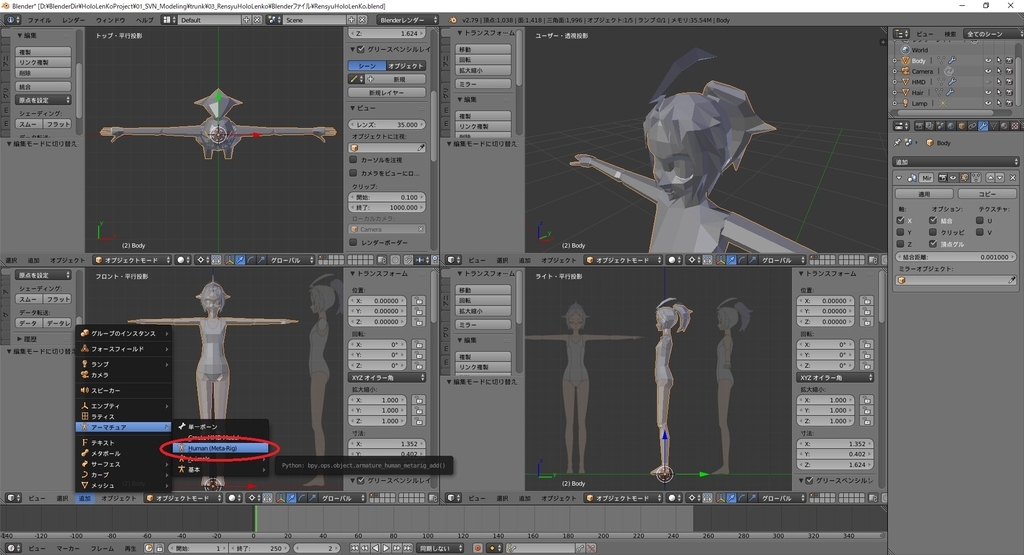Collapse the mirror modifier panel triangle

[x=899, y=178]
